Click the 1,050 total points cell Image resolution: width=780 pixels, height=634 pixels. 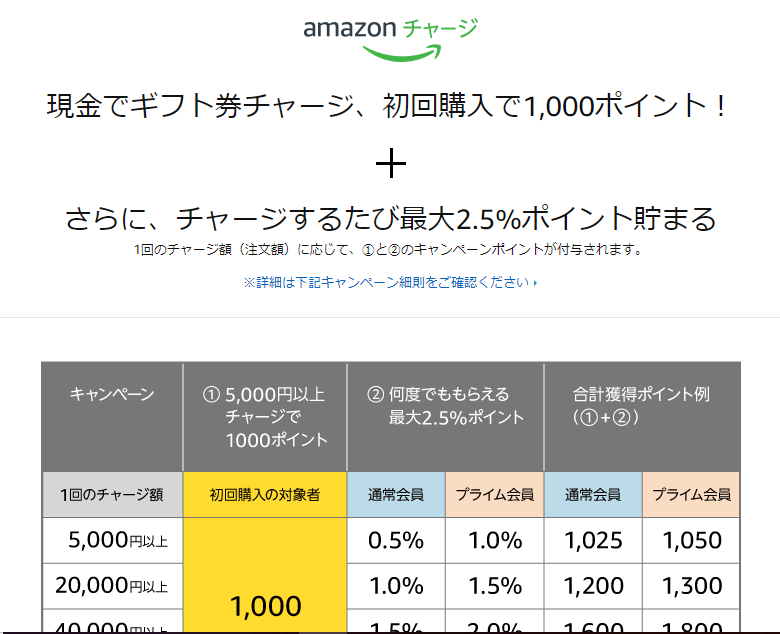691,541
